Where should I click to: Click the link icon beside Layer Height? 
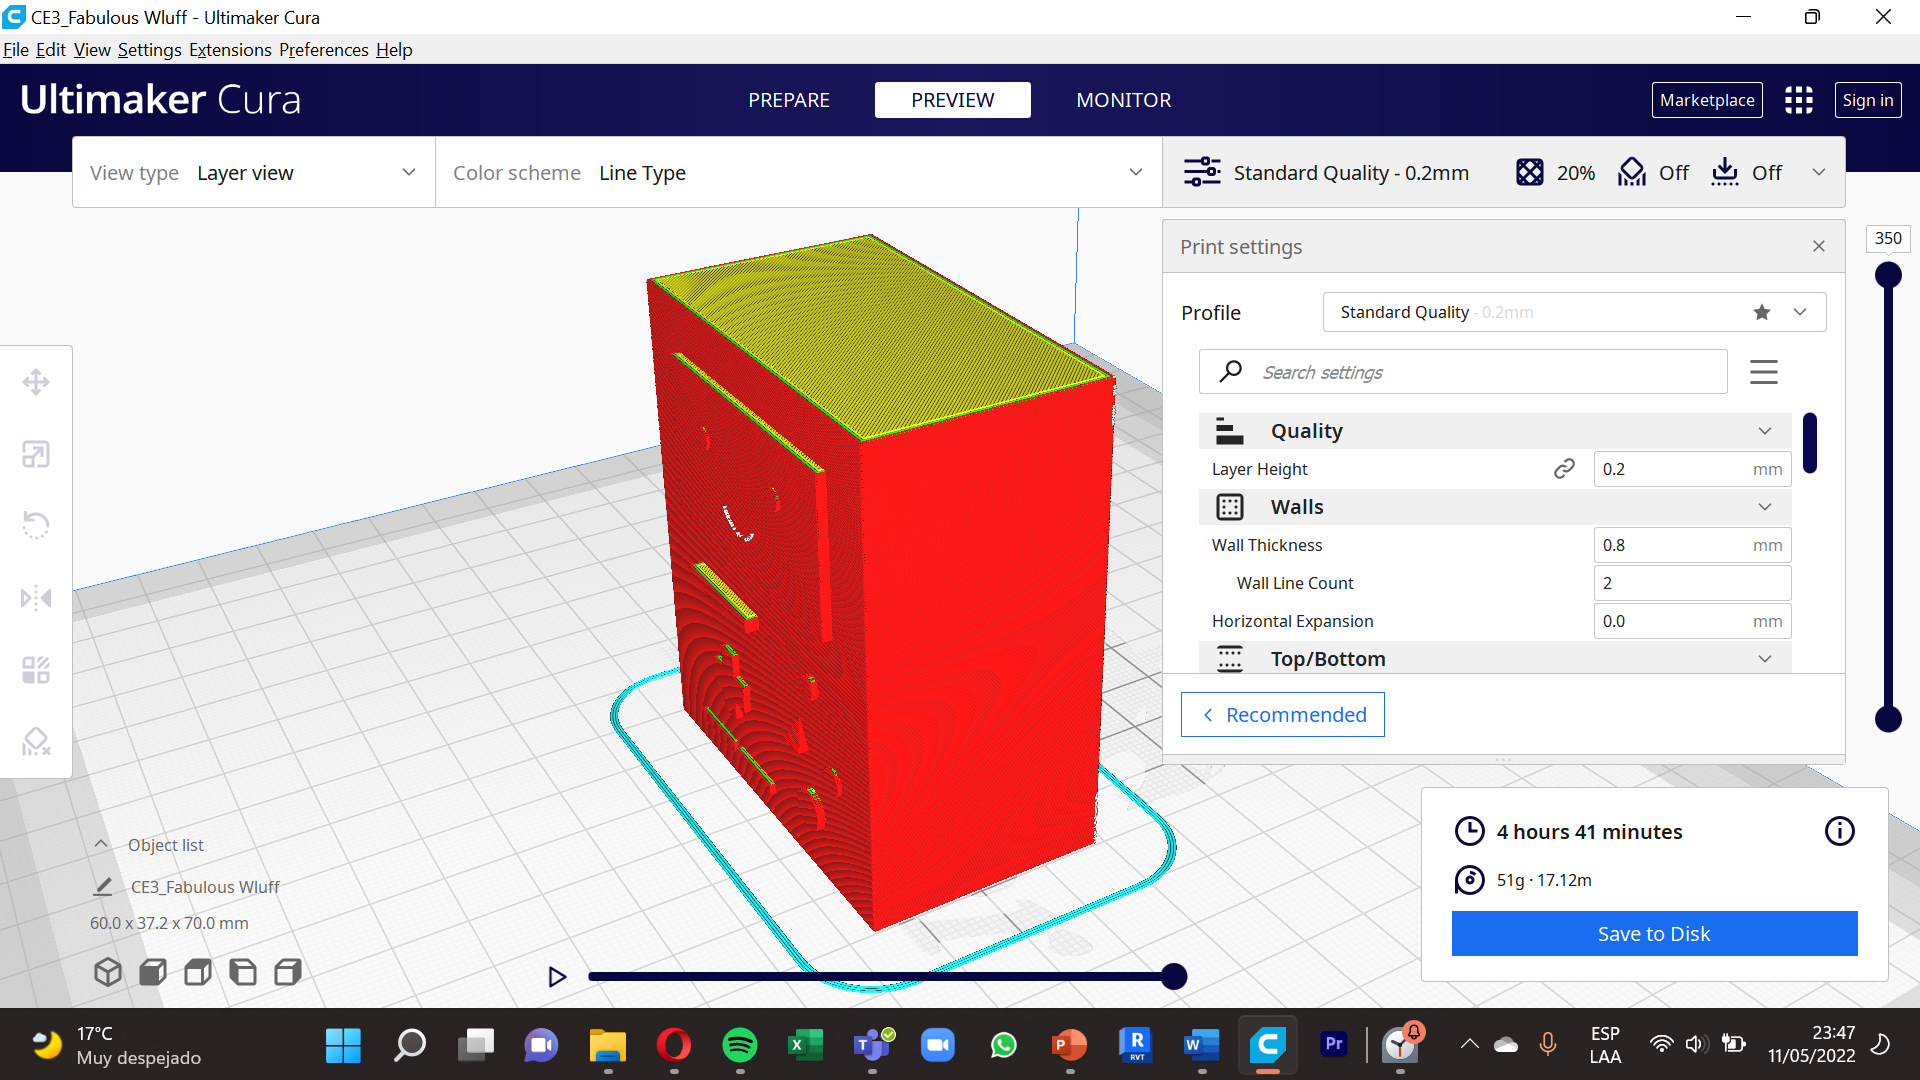pos(1564,469)
